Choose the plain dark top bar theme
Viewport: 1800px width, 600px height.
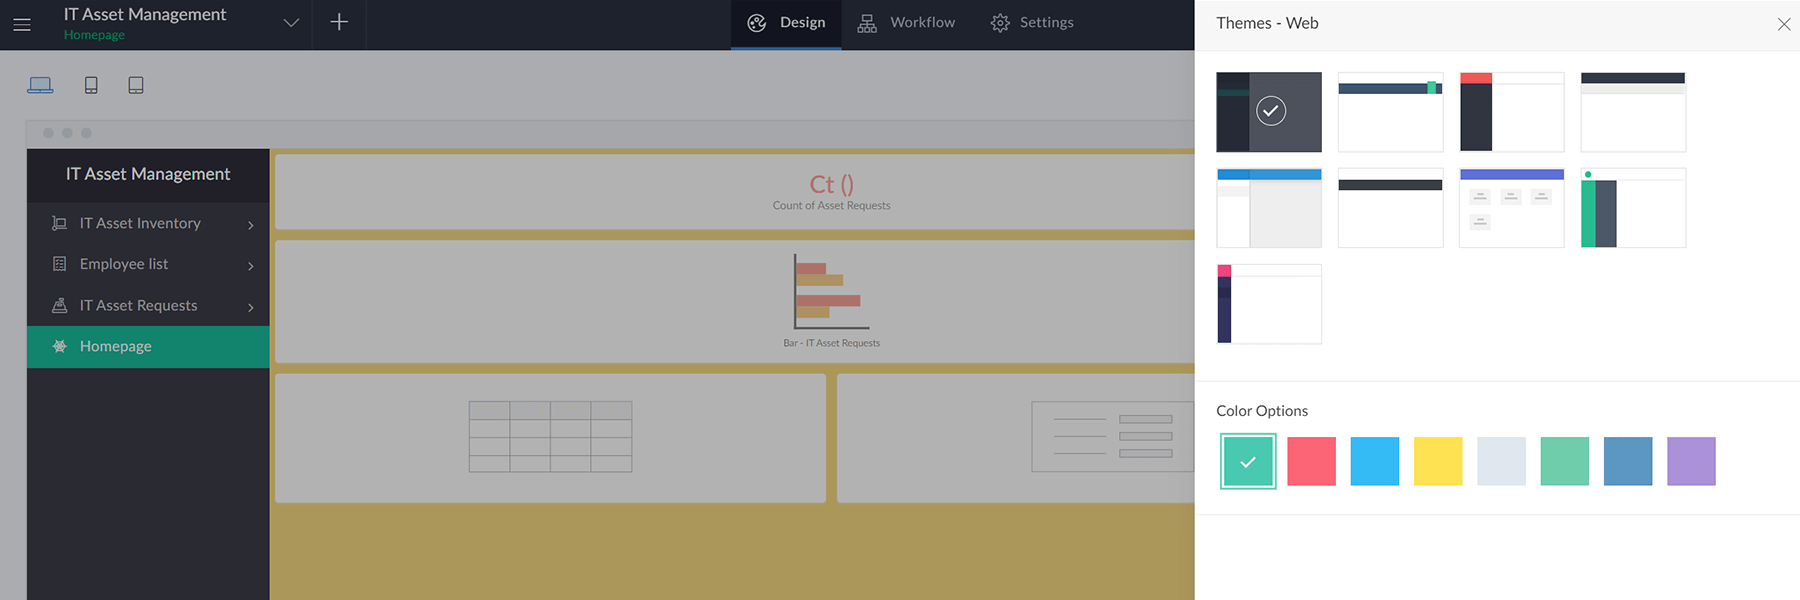(x=1390, y=208)
